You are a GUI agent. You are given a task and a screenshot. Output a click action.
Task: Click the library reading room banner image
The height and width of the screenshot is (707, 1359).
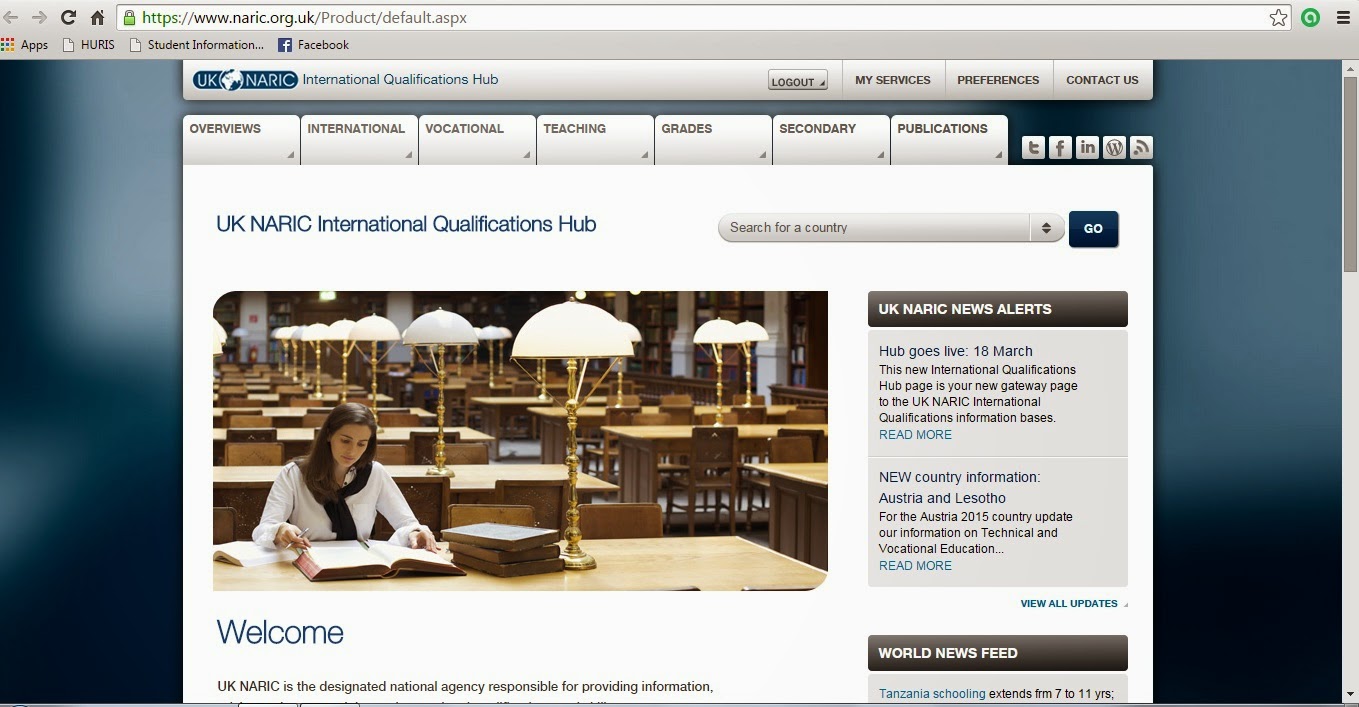pyautogui.click(x=520, y=441)
